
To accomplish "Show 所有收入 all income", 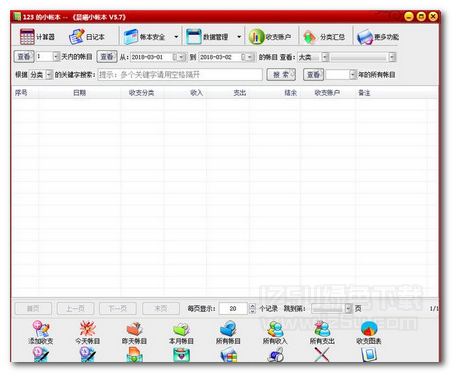I will pyautogui.click(x=275, y=332).
